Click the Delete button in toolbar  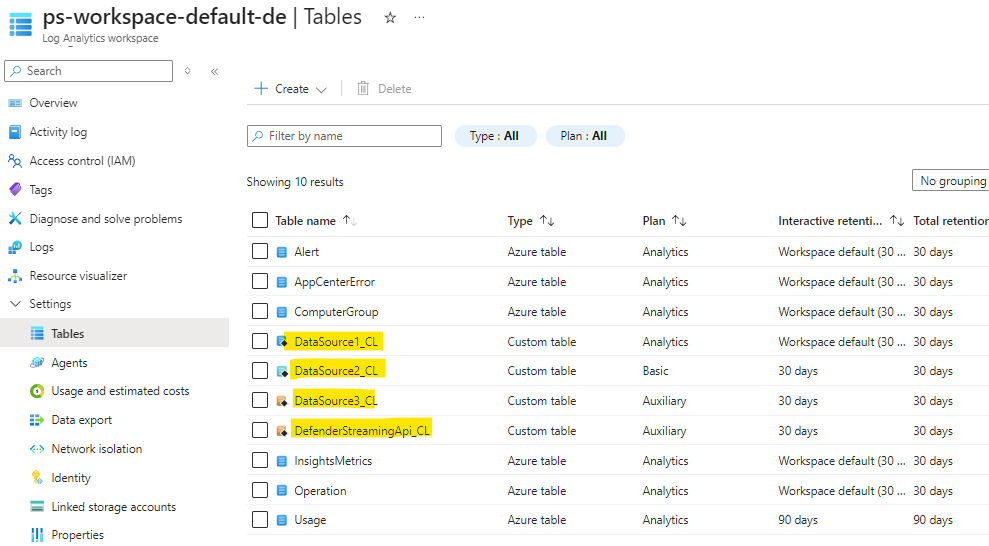click(384, 89)
